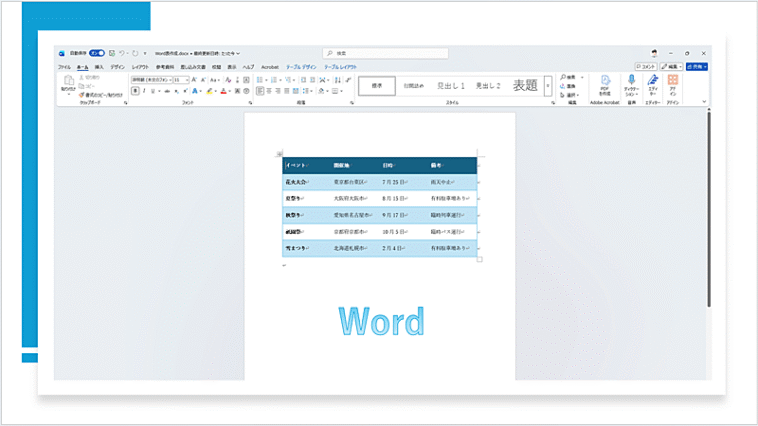The width and height of the screenshot is (758, 426).
Task: Toggle Underline formatting
Action: 153,91
